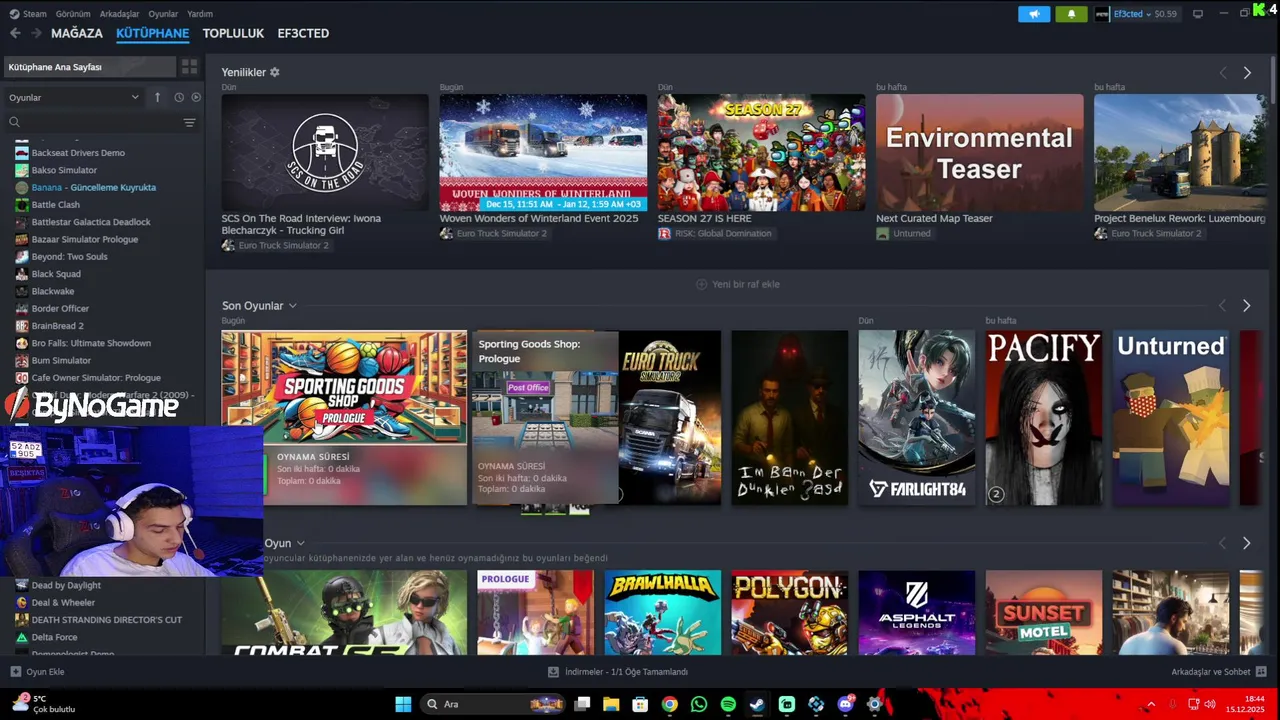Expand the Son Oyunlar shelf dropdown
The image size is (1280, 720).
(x=292, y=306)
